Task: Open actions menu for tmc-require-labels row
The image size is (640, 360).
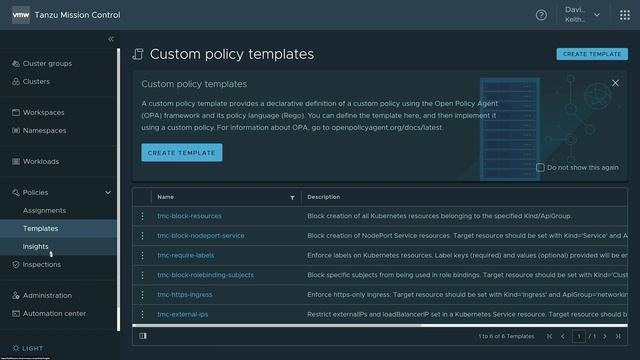Action: click(x=142, y=256)
